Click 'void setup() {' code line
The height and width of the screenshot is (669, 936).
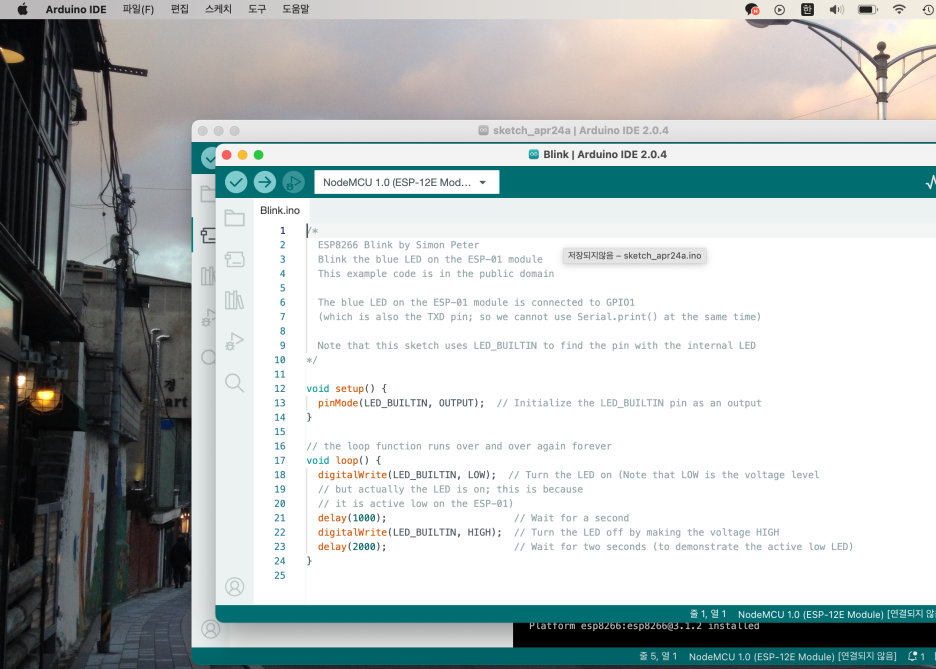click(346, 389)
